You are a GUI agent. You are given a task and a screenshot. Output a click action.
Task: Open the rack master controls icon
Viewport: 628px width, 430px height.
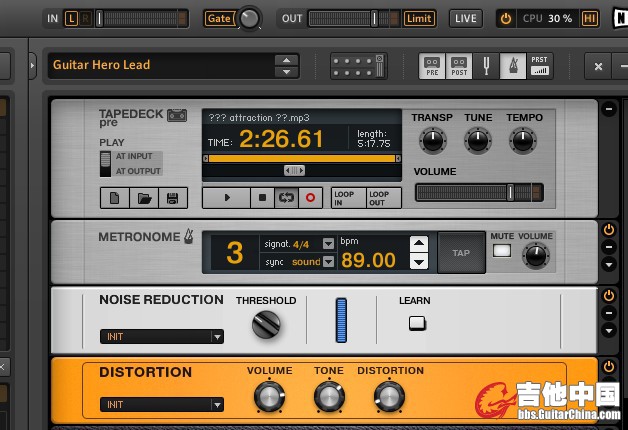[x=358, y=66]
